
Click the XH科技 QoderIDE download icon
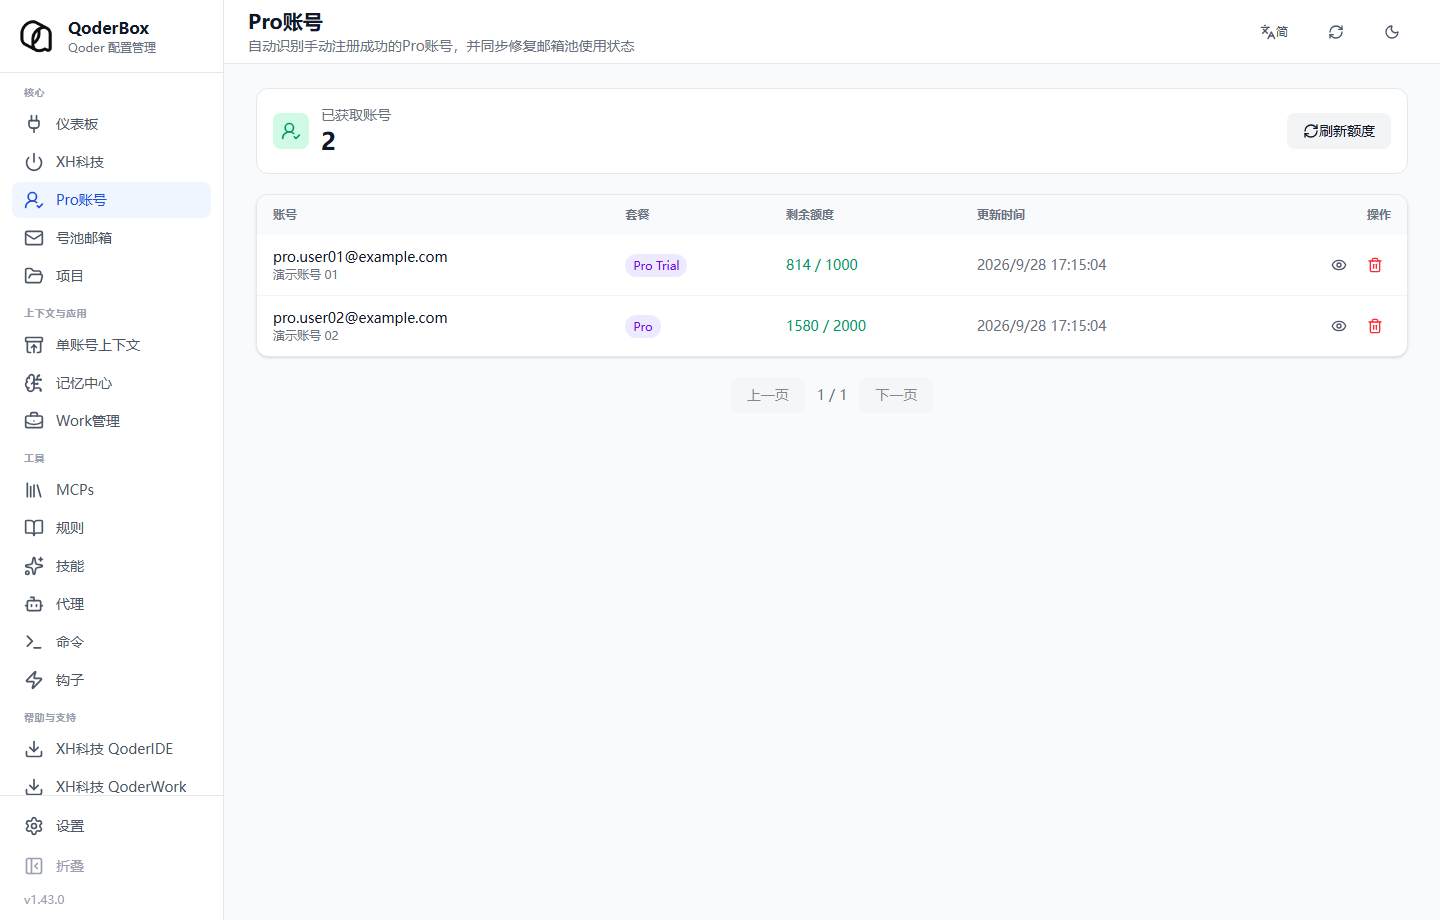(x=34, y=749)
